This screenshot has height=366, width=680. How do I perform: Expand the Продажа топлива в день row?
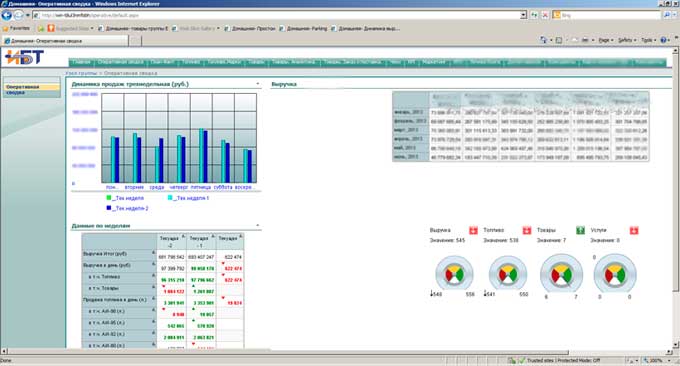tap(154, 299)
